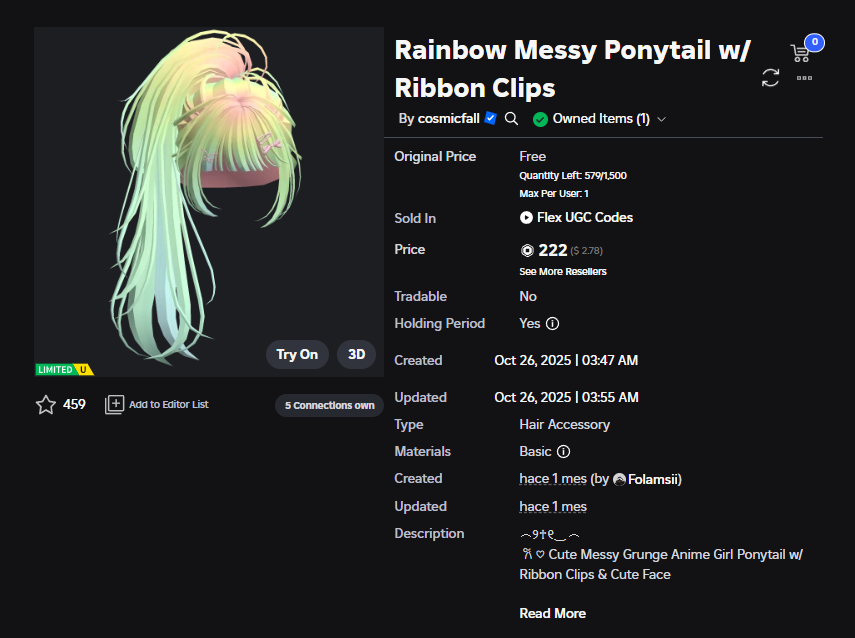This screenshot has width=855, height=638.
Task: Click the cart count badge showing 0
Action: [x=815, y=42]
